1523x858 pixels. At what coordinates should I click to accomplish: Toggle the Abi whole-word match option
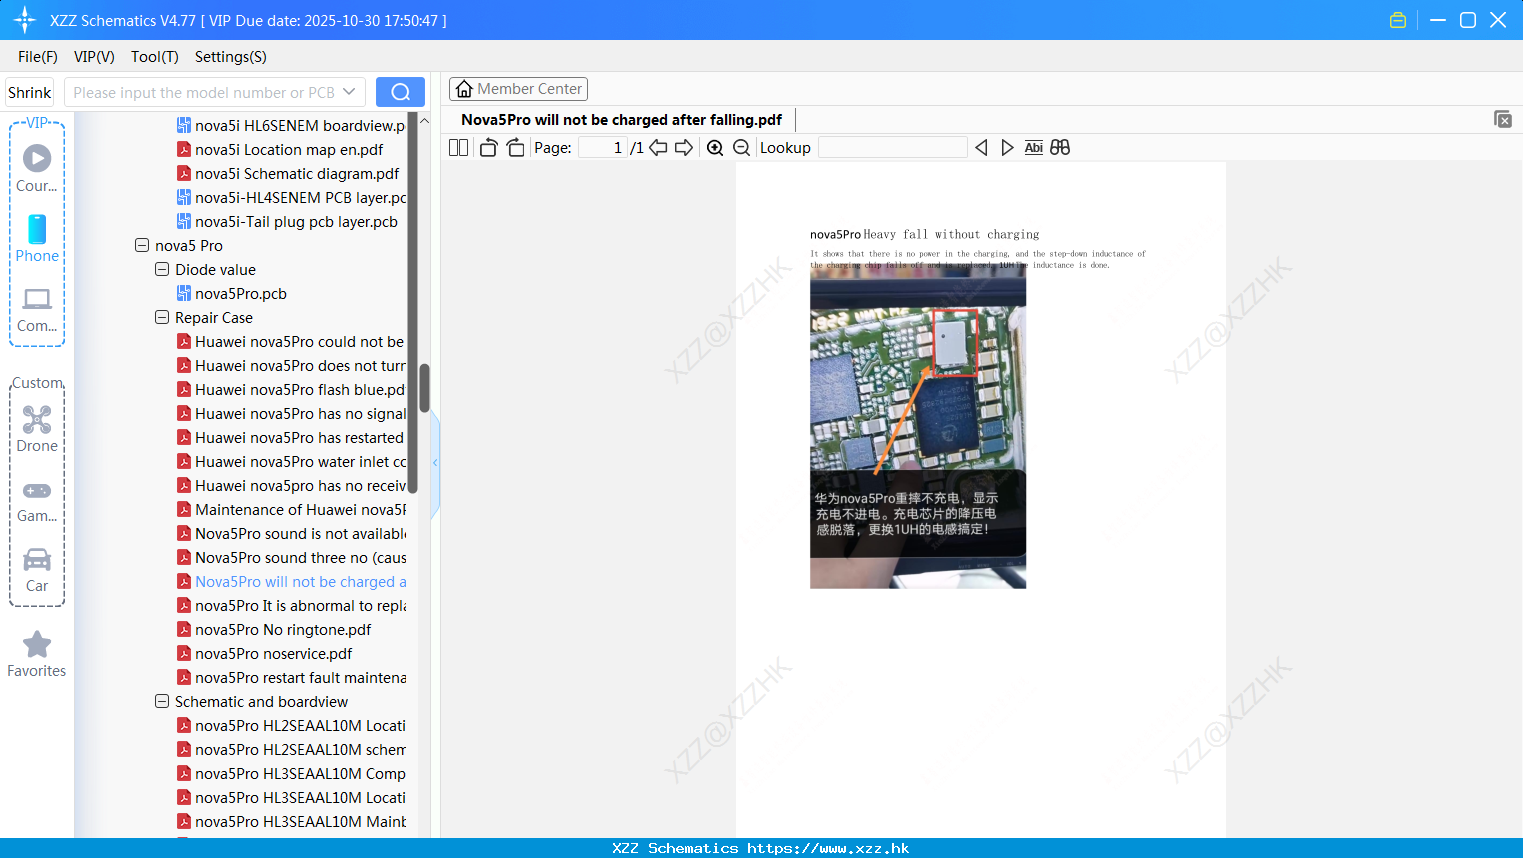coord(1033,148)
